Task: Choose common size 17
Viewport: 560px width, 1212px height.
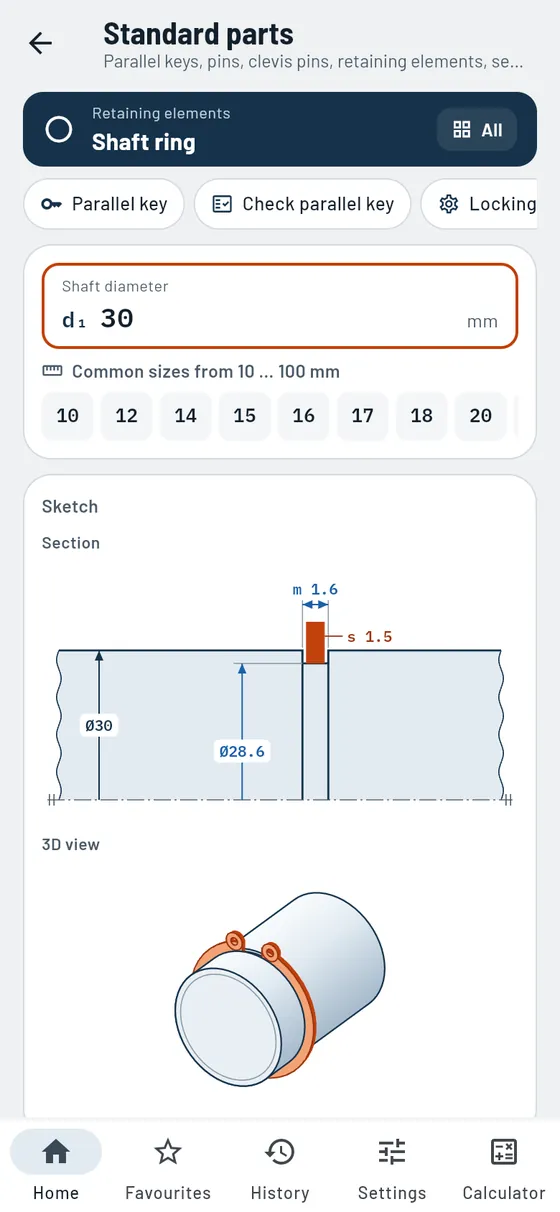Action: (x=363, y=416)
